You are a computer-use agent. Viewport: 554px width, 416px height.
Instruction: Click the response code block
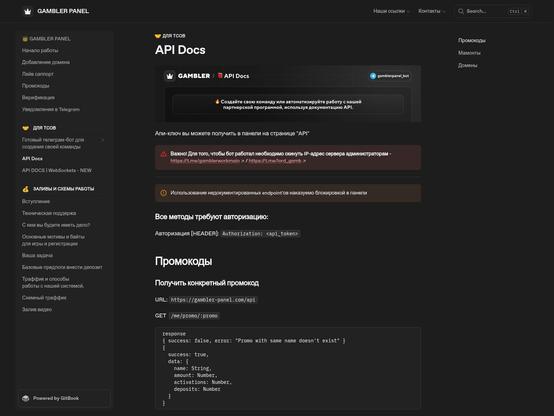(x=288, y=368)
